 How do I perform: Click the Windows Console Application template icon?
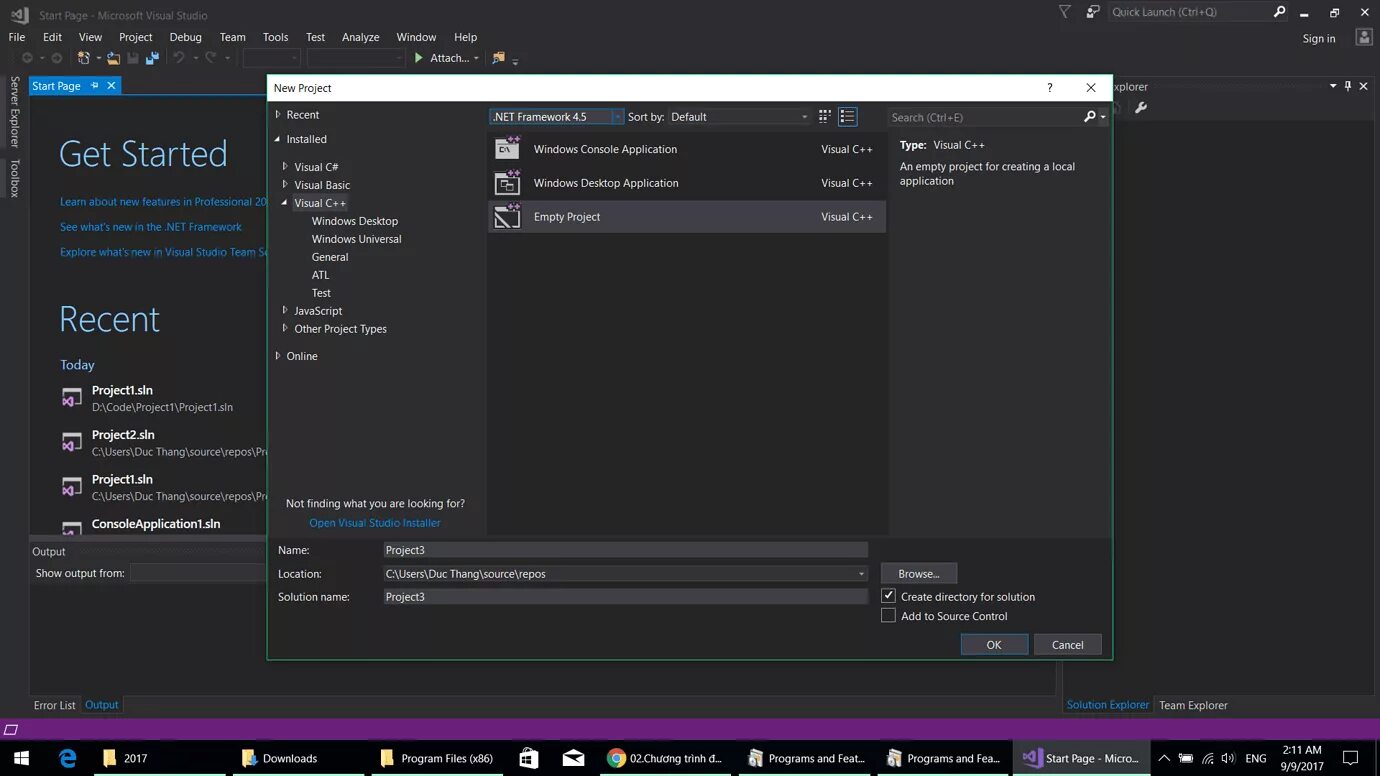click(508, 149)
